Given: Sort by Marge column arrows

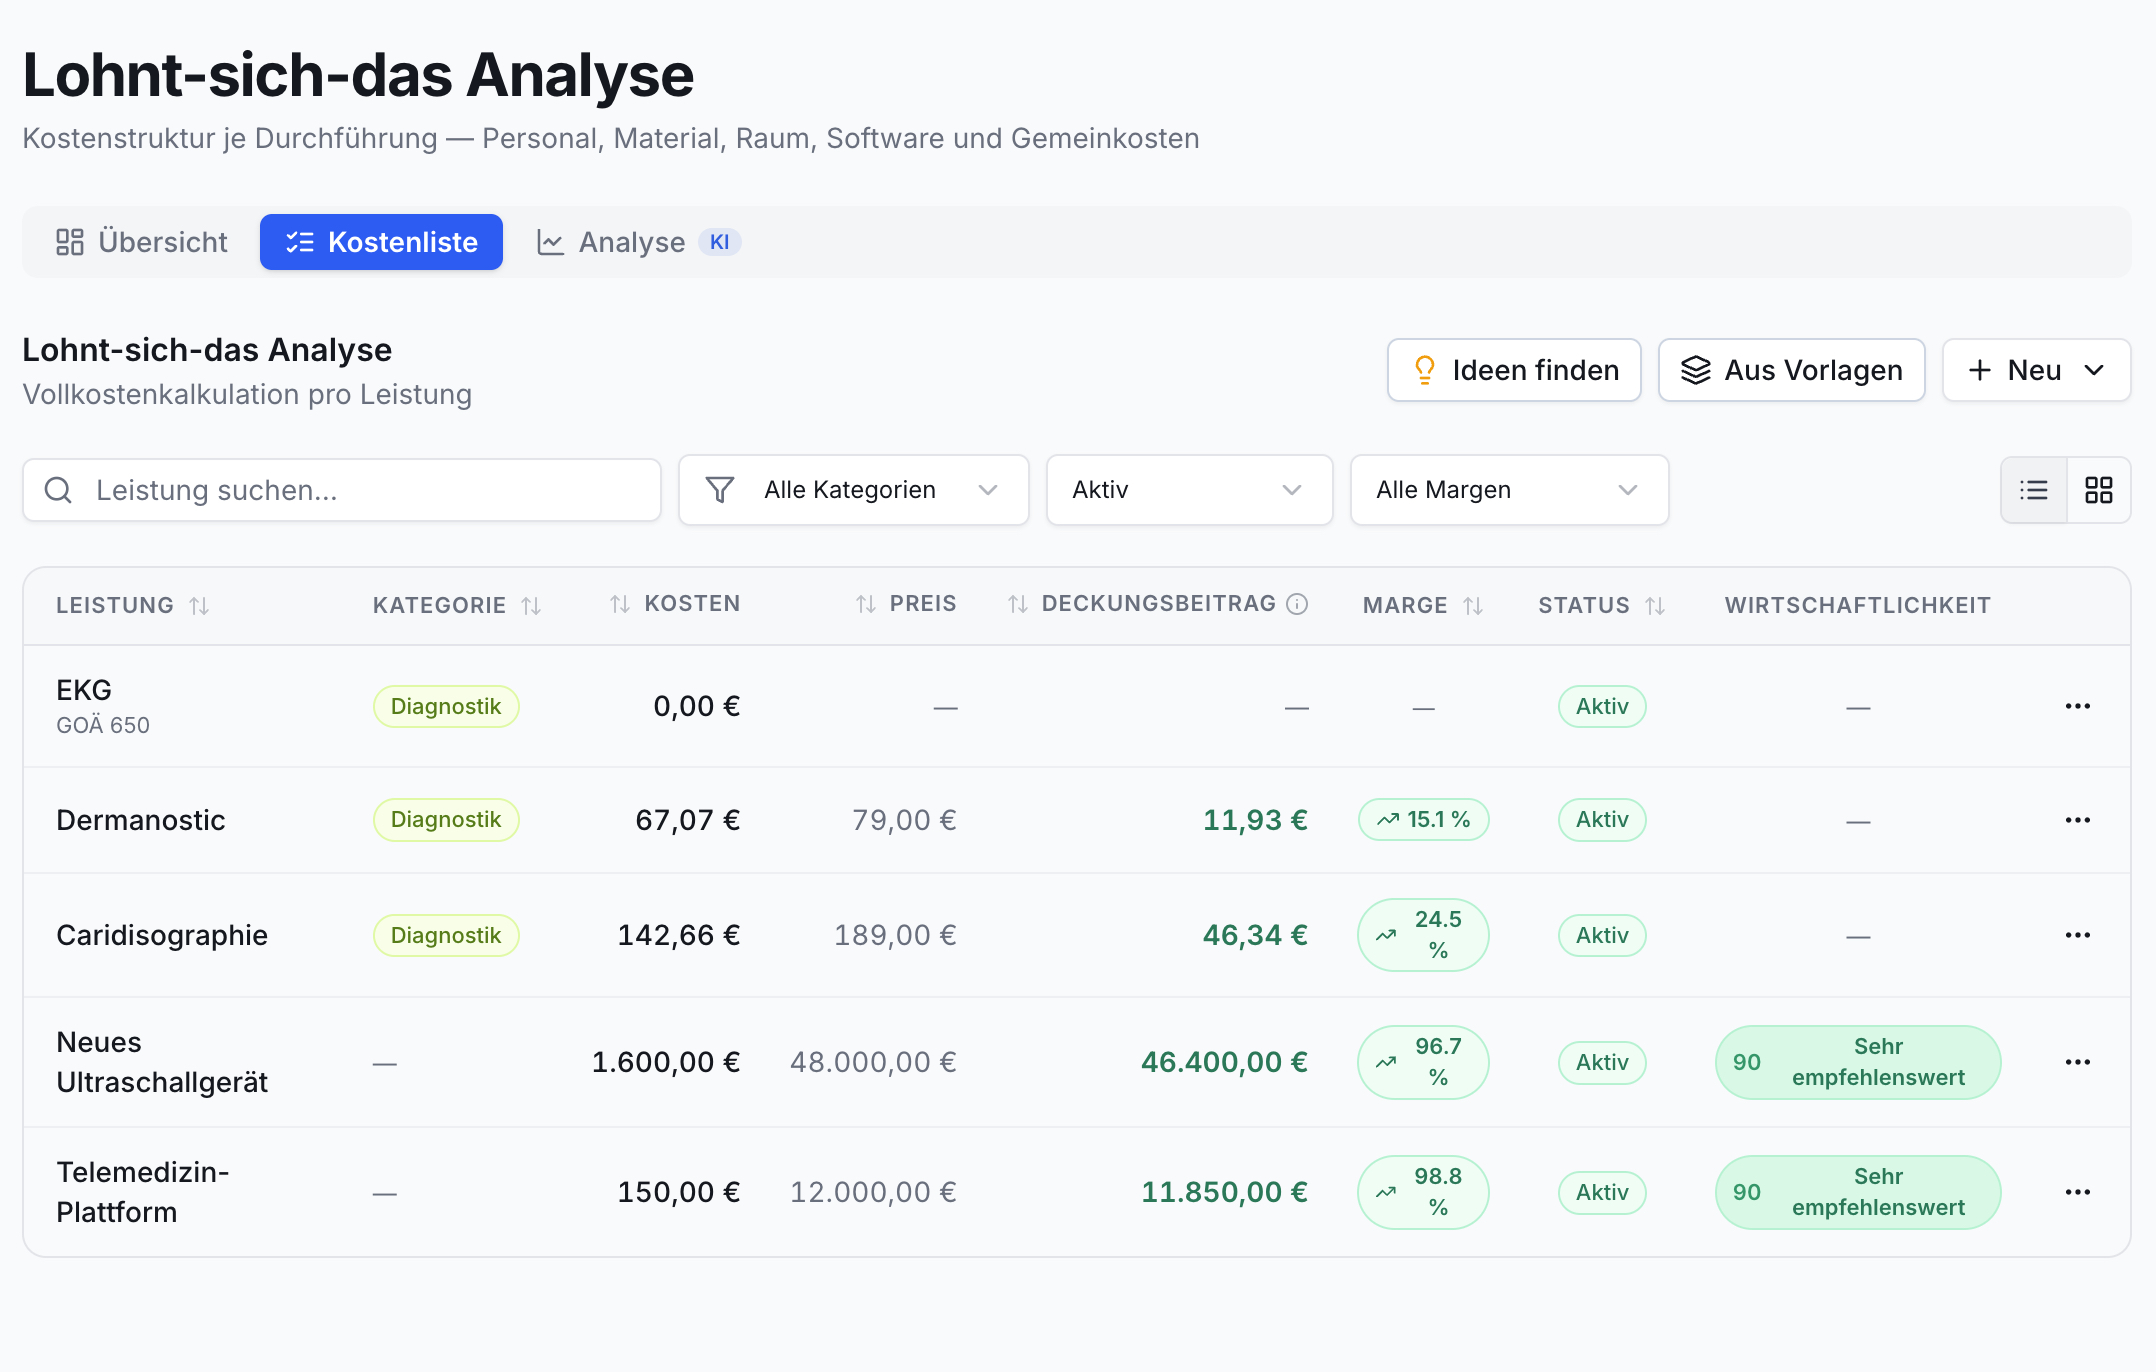Looking at the screenshot, I should [1473, 605].
